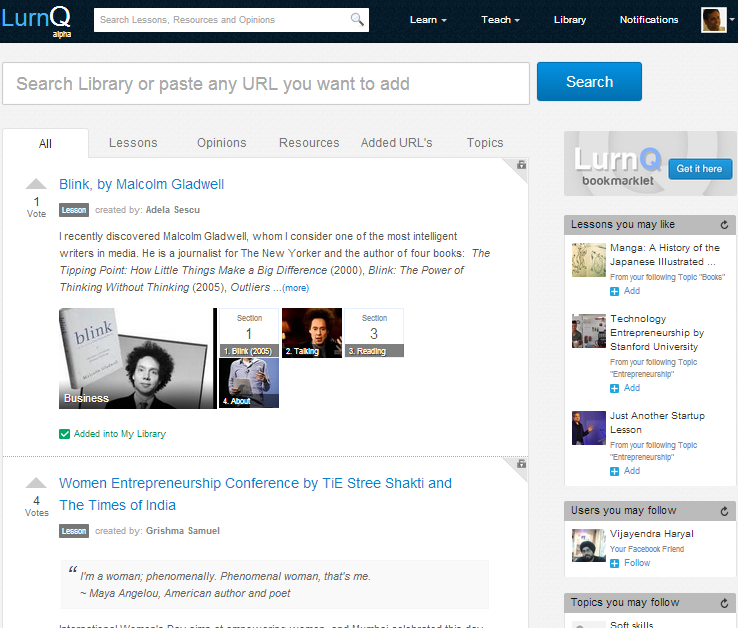Image resolution: width=738 pixels, height=628 pixels.
Task: Open the Soft skills topic
Action: (631, 624)
